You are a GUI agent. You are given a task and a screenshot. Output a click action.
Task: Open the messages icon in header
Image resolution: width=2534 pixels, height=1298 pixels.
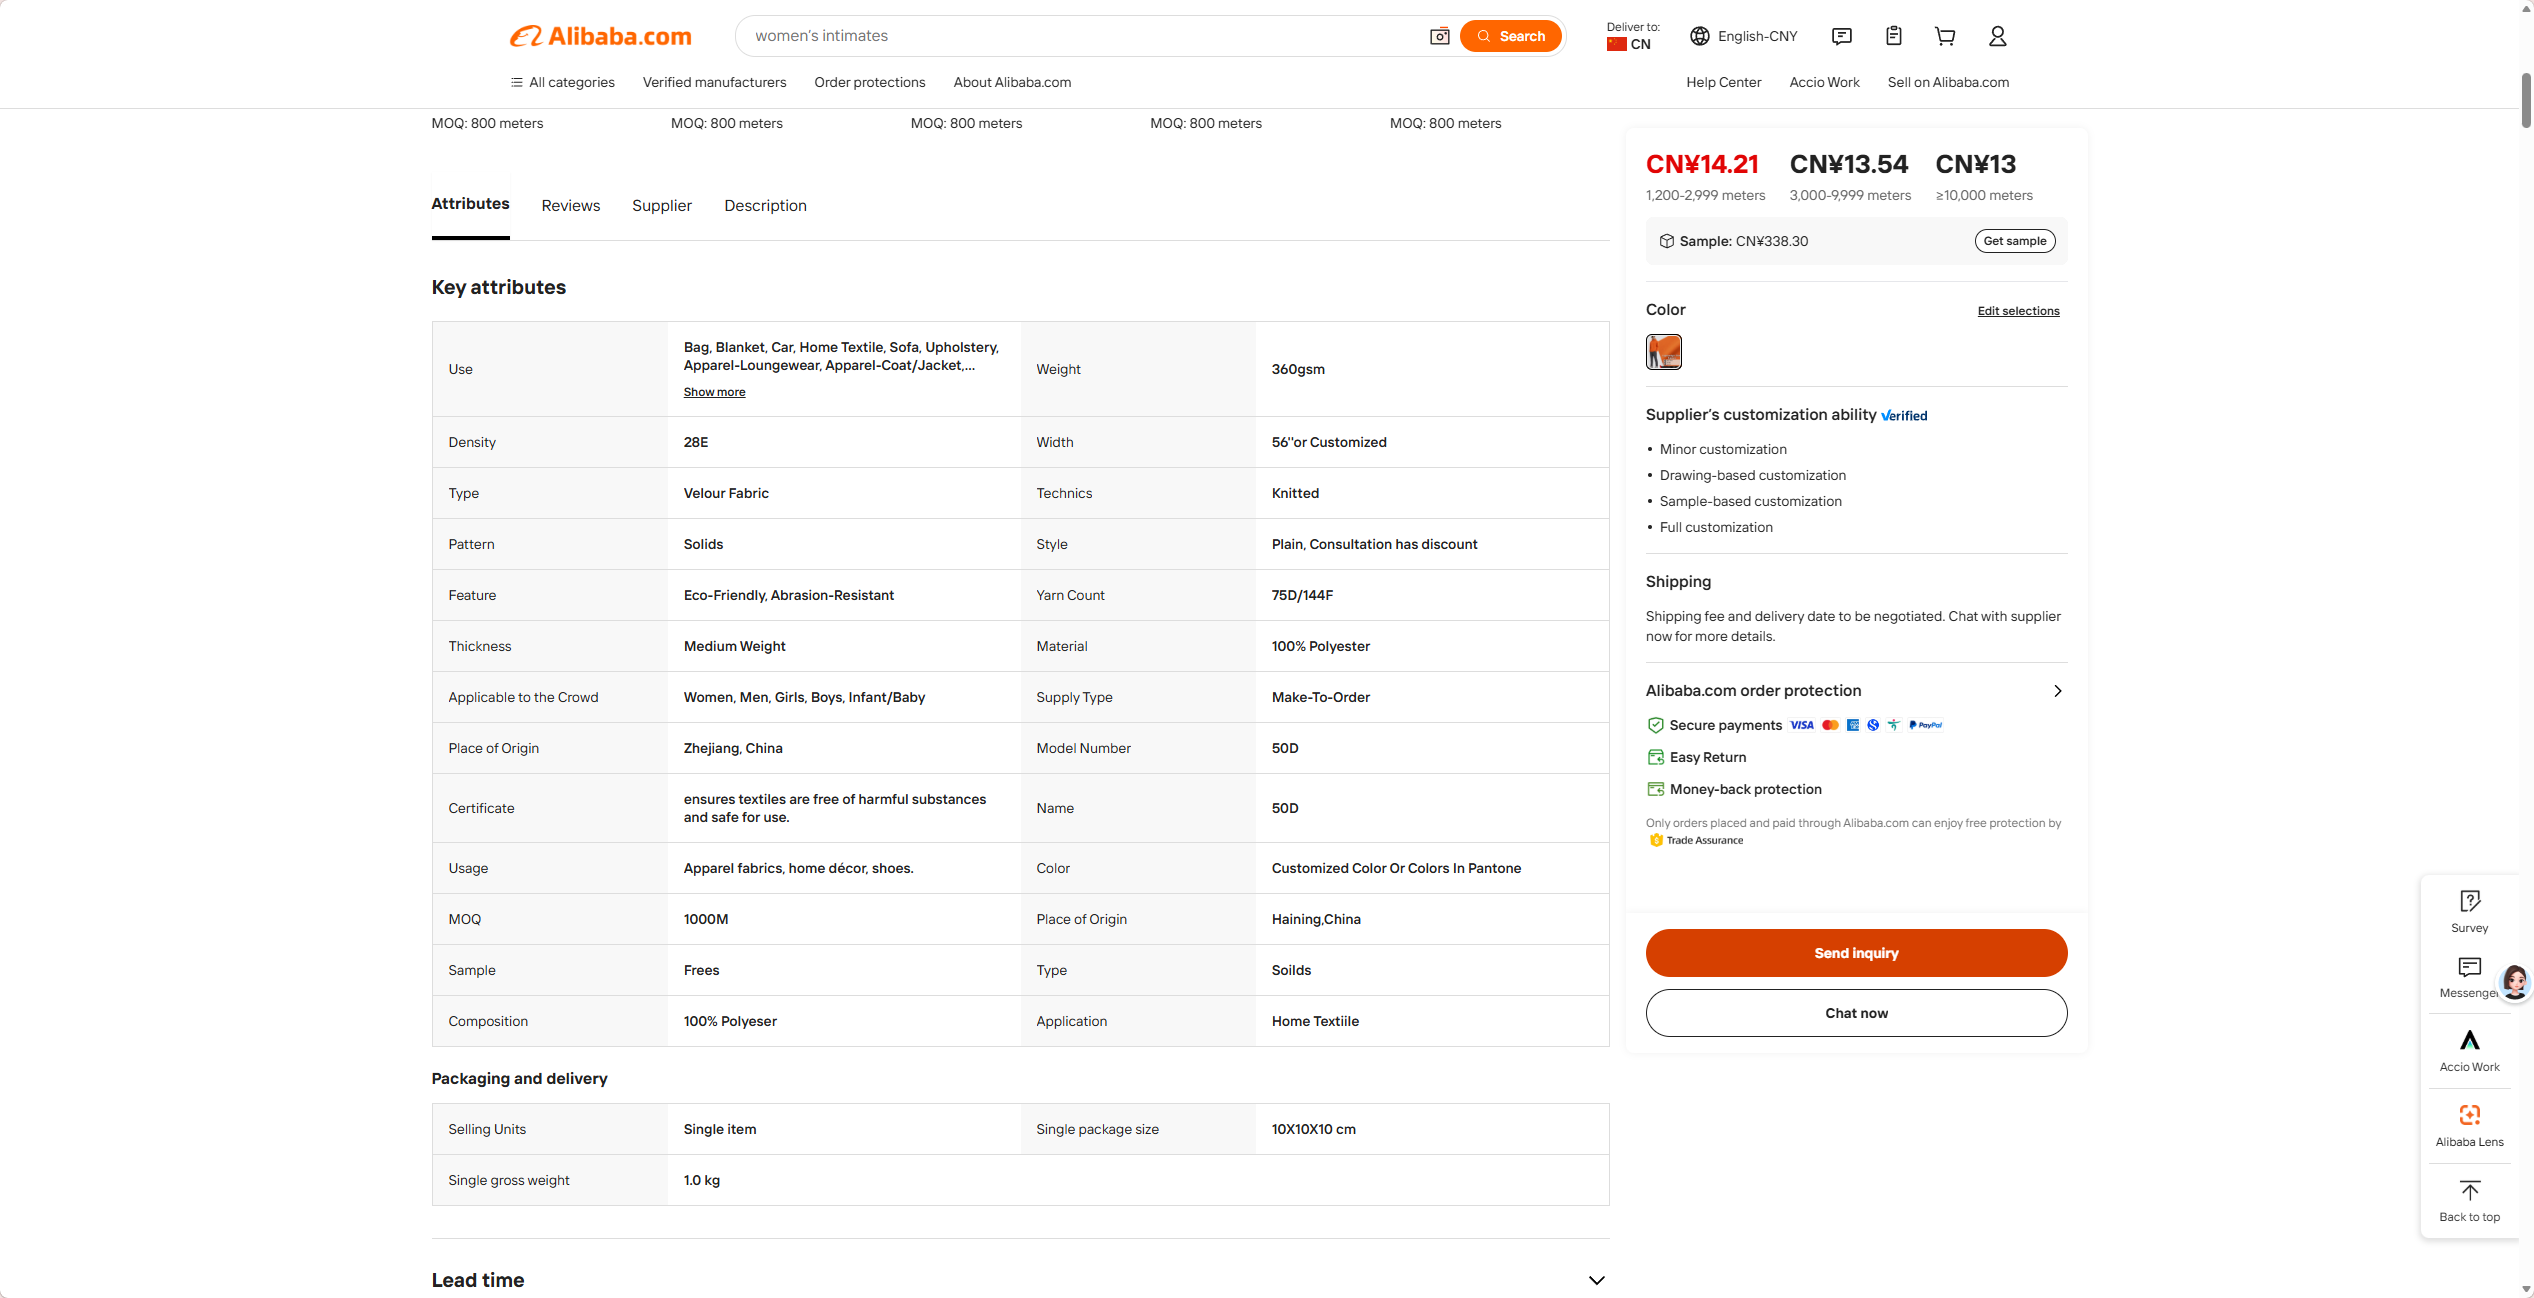[x=1841, y=36]
